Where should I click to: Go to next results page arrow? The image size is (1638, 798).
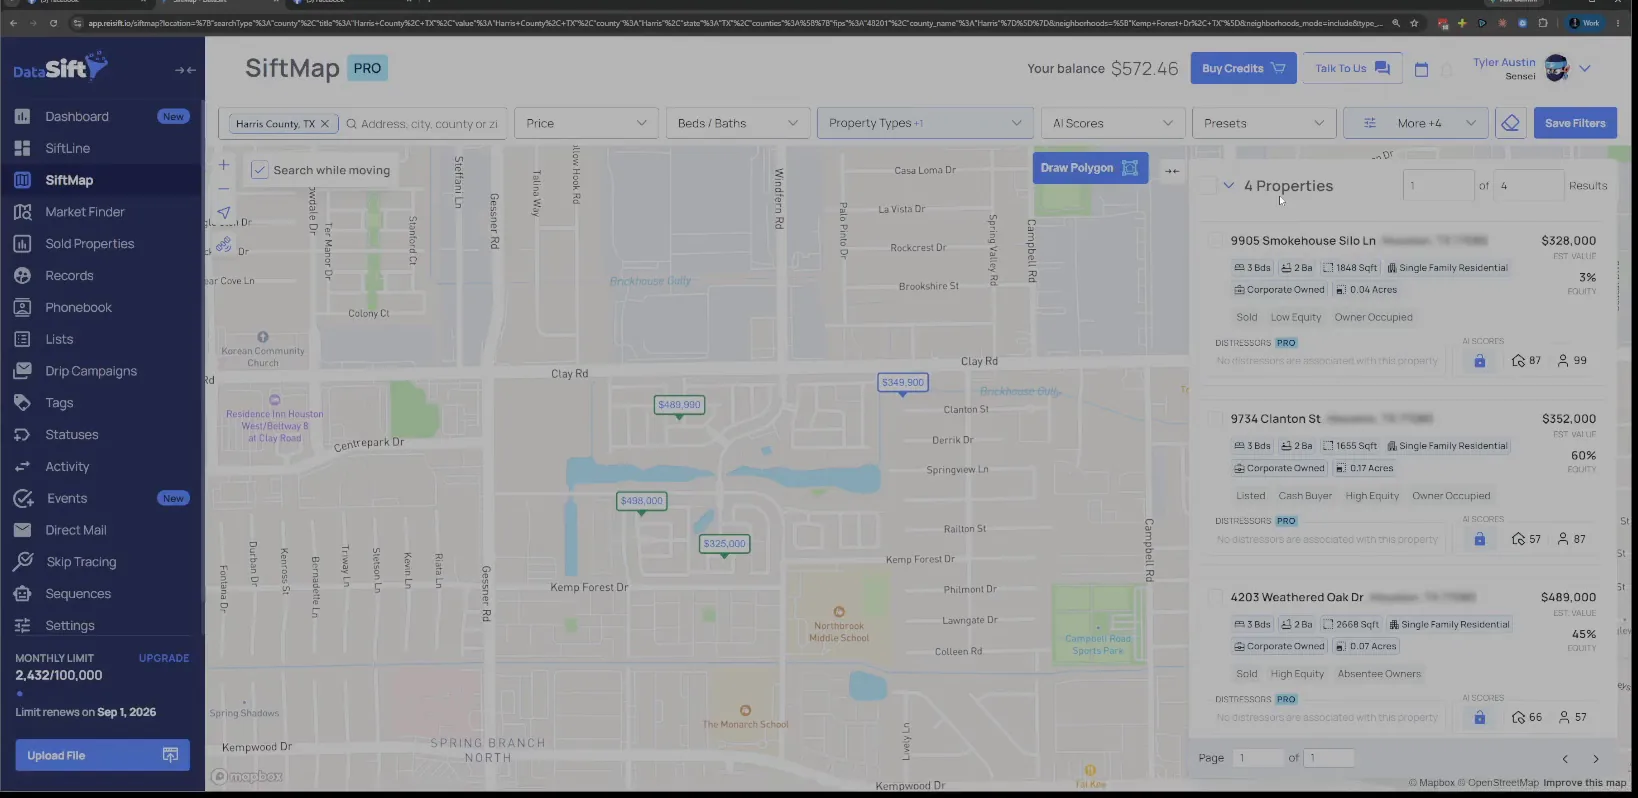pyautogui.click(x=1596, y=759)
